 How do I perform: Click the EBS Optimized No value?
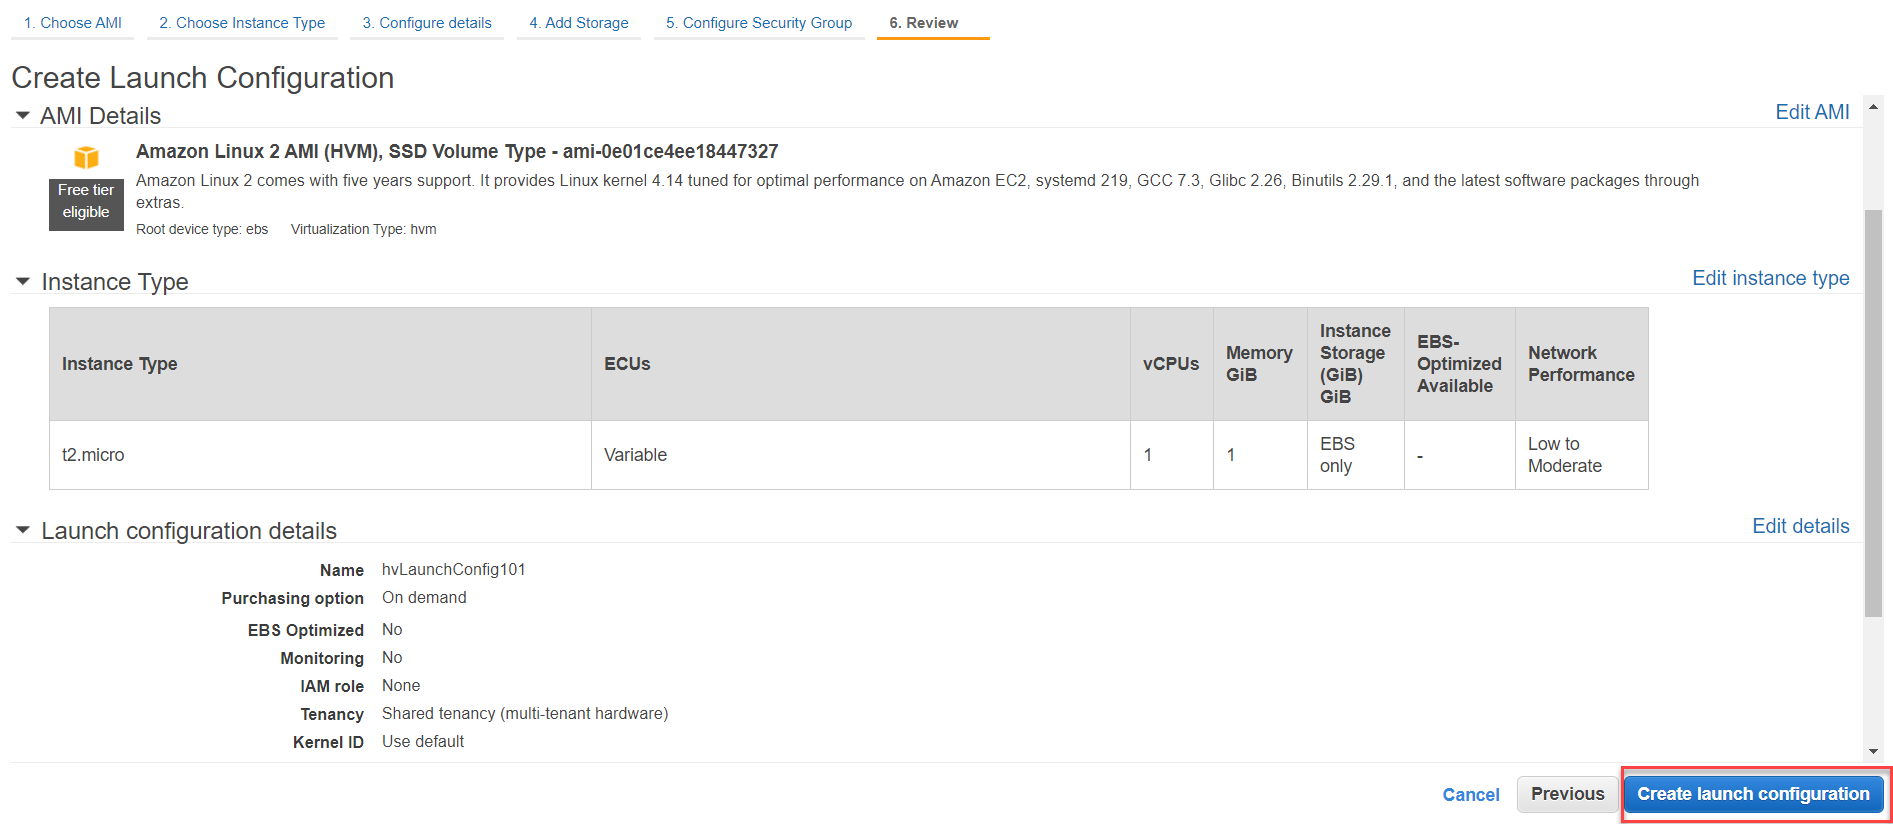tap(392, 629)
